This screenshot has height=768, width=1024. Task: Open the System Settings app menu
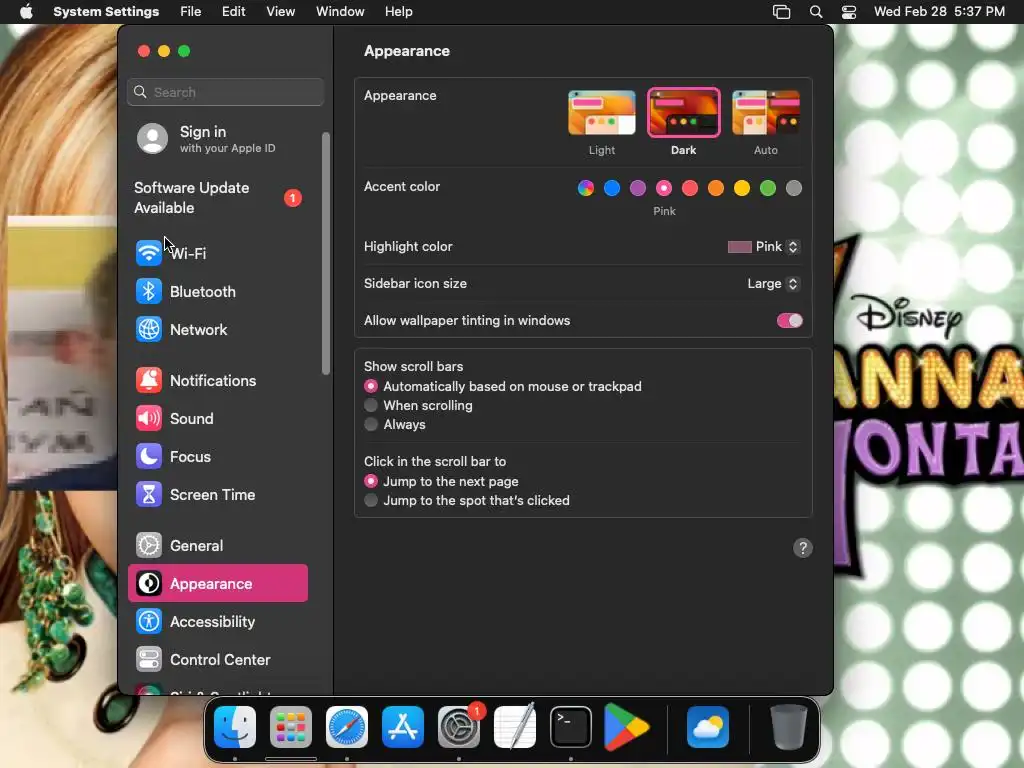point(106,12)
